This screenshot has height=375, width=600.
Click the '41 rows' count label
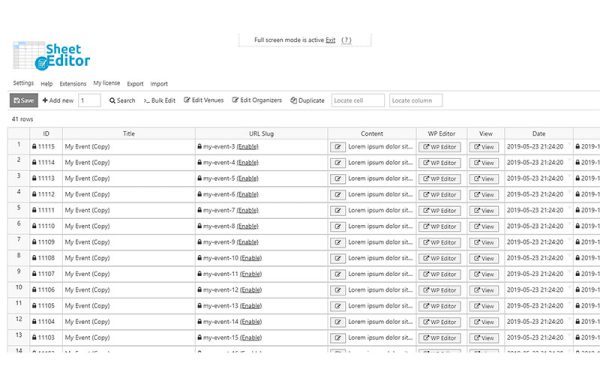point(23,119)
